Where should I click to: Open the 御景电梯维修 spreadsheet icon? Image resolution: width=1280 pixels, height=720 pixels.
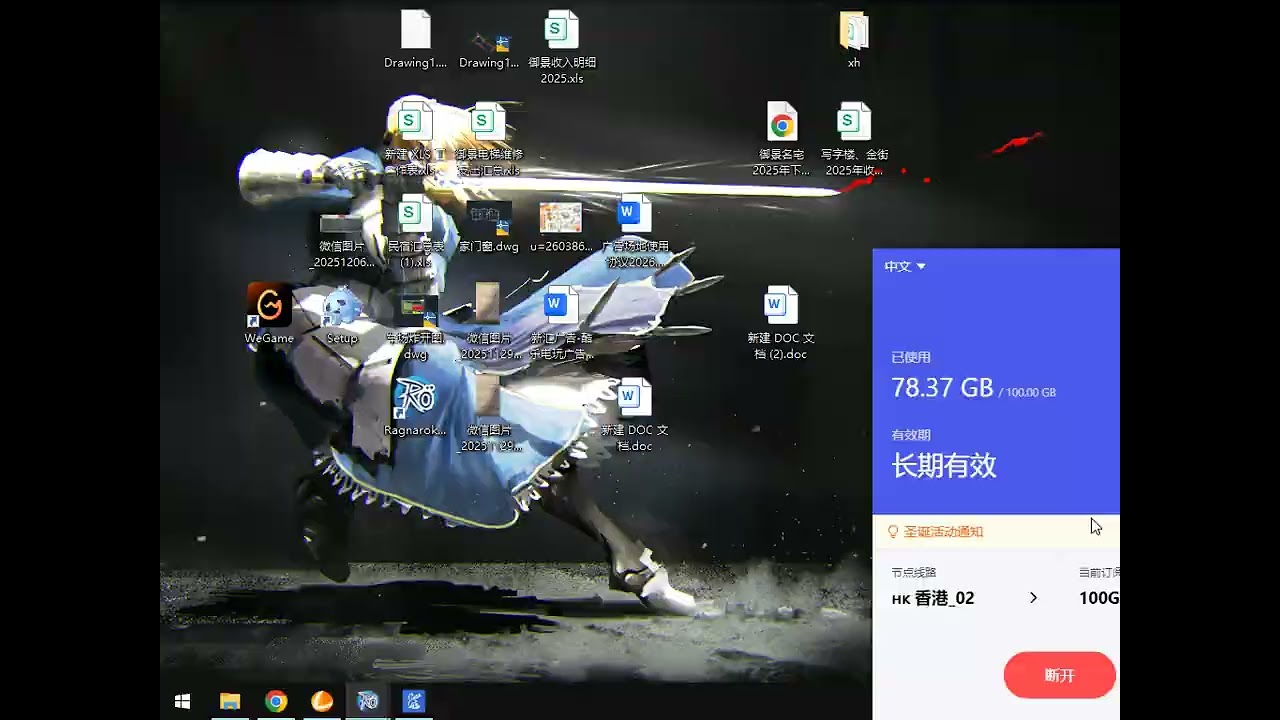pos(488,122)
